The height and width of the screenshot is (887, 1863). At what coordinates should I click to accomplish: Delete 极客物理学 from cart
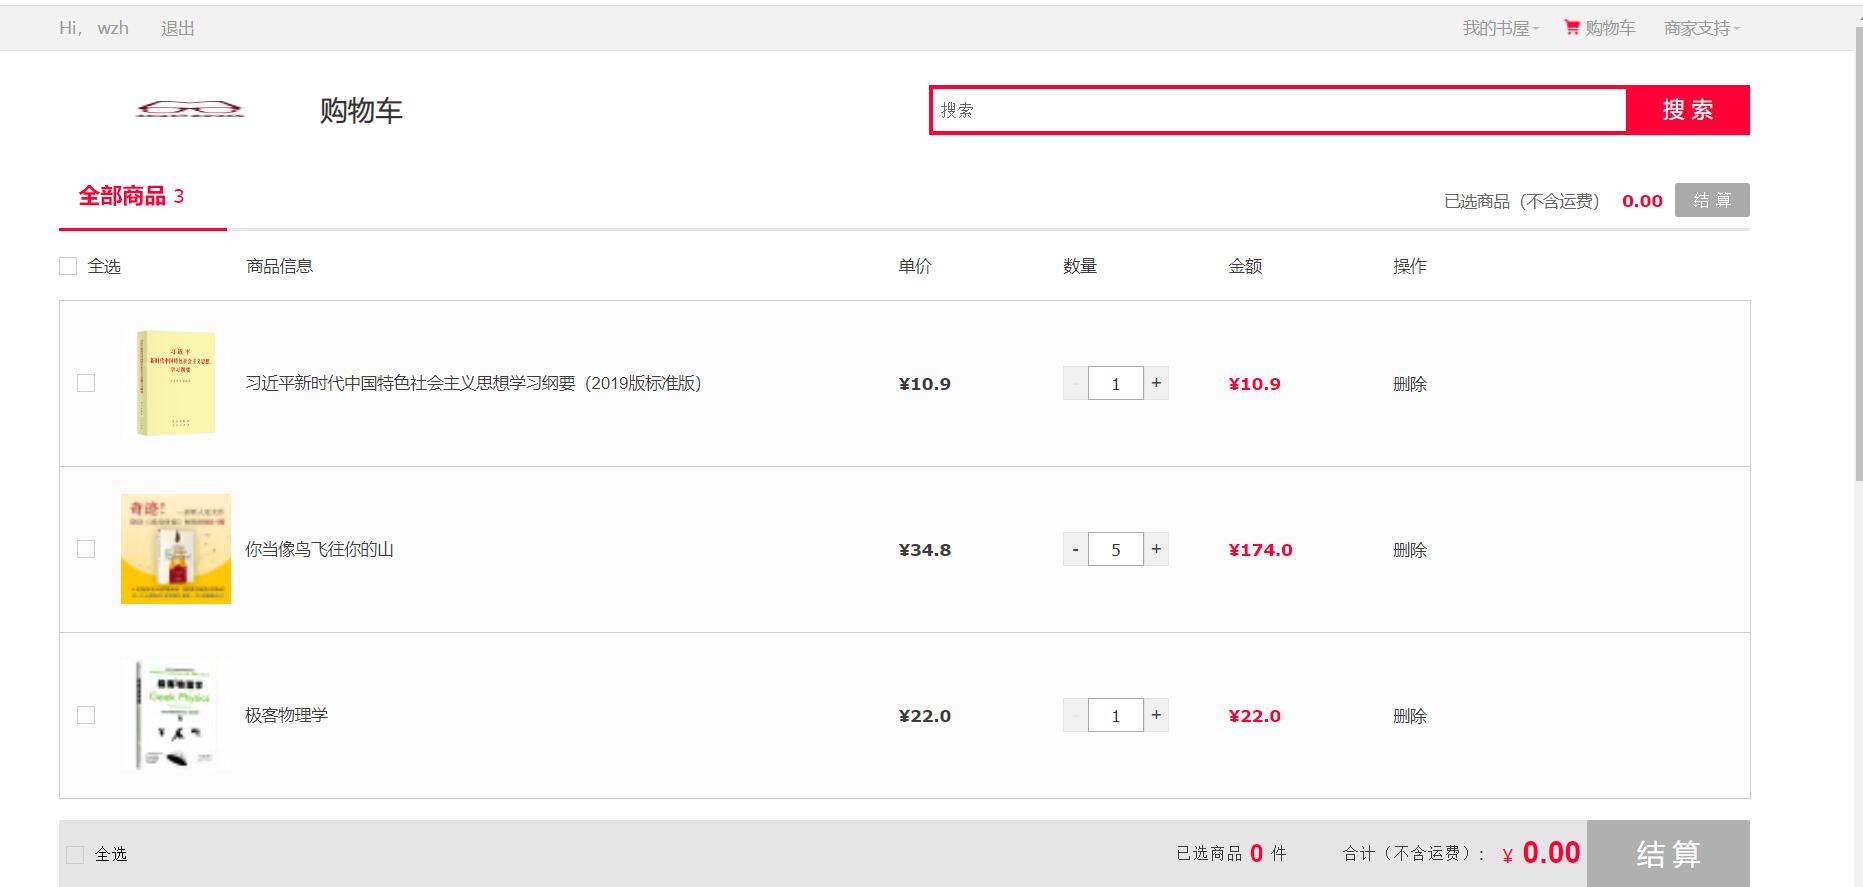pyautogui.click(x=1410, y=716)
